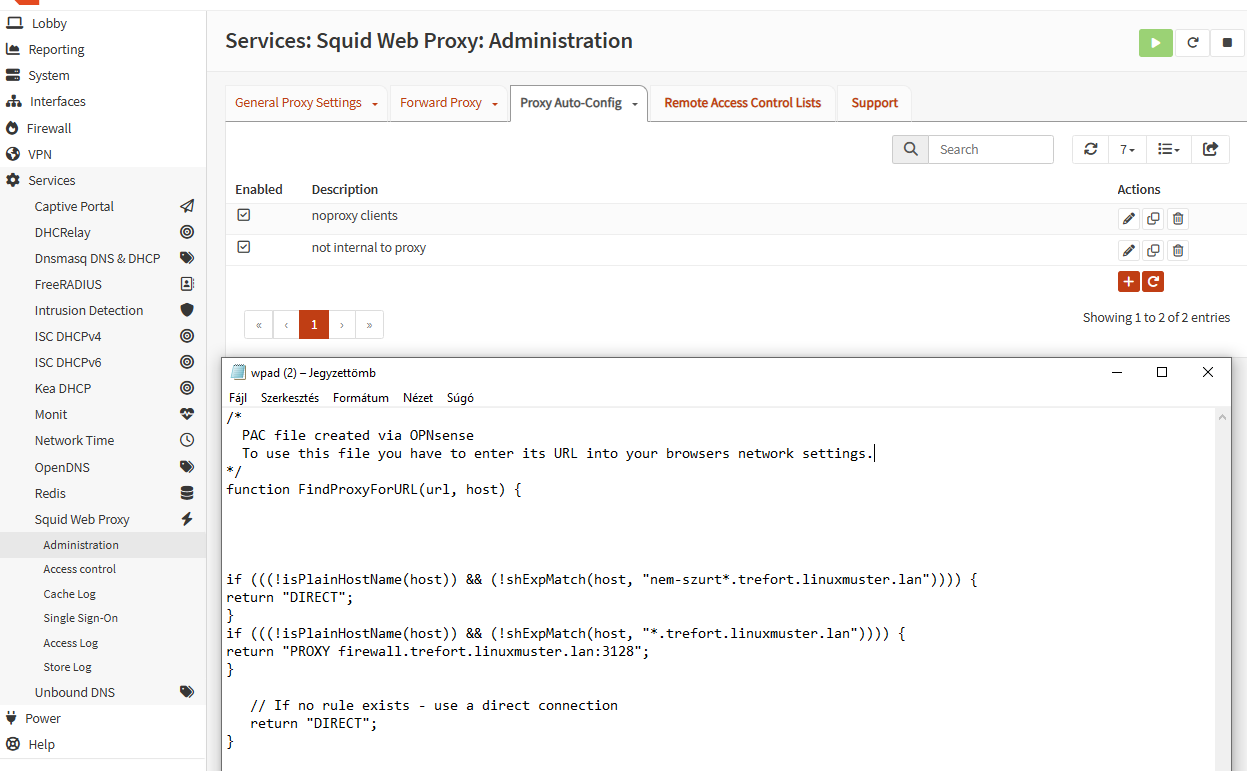Image resolution: width=1247 pixels, height=771 pixels.
Task: Toggle enabled checkbox for 'noproxy clients'
Action: click(243, 215)
